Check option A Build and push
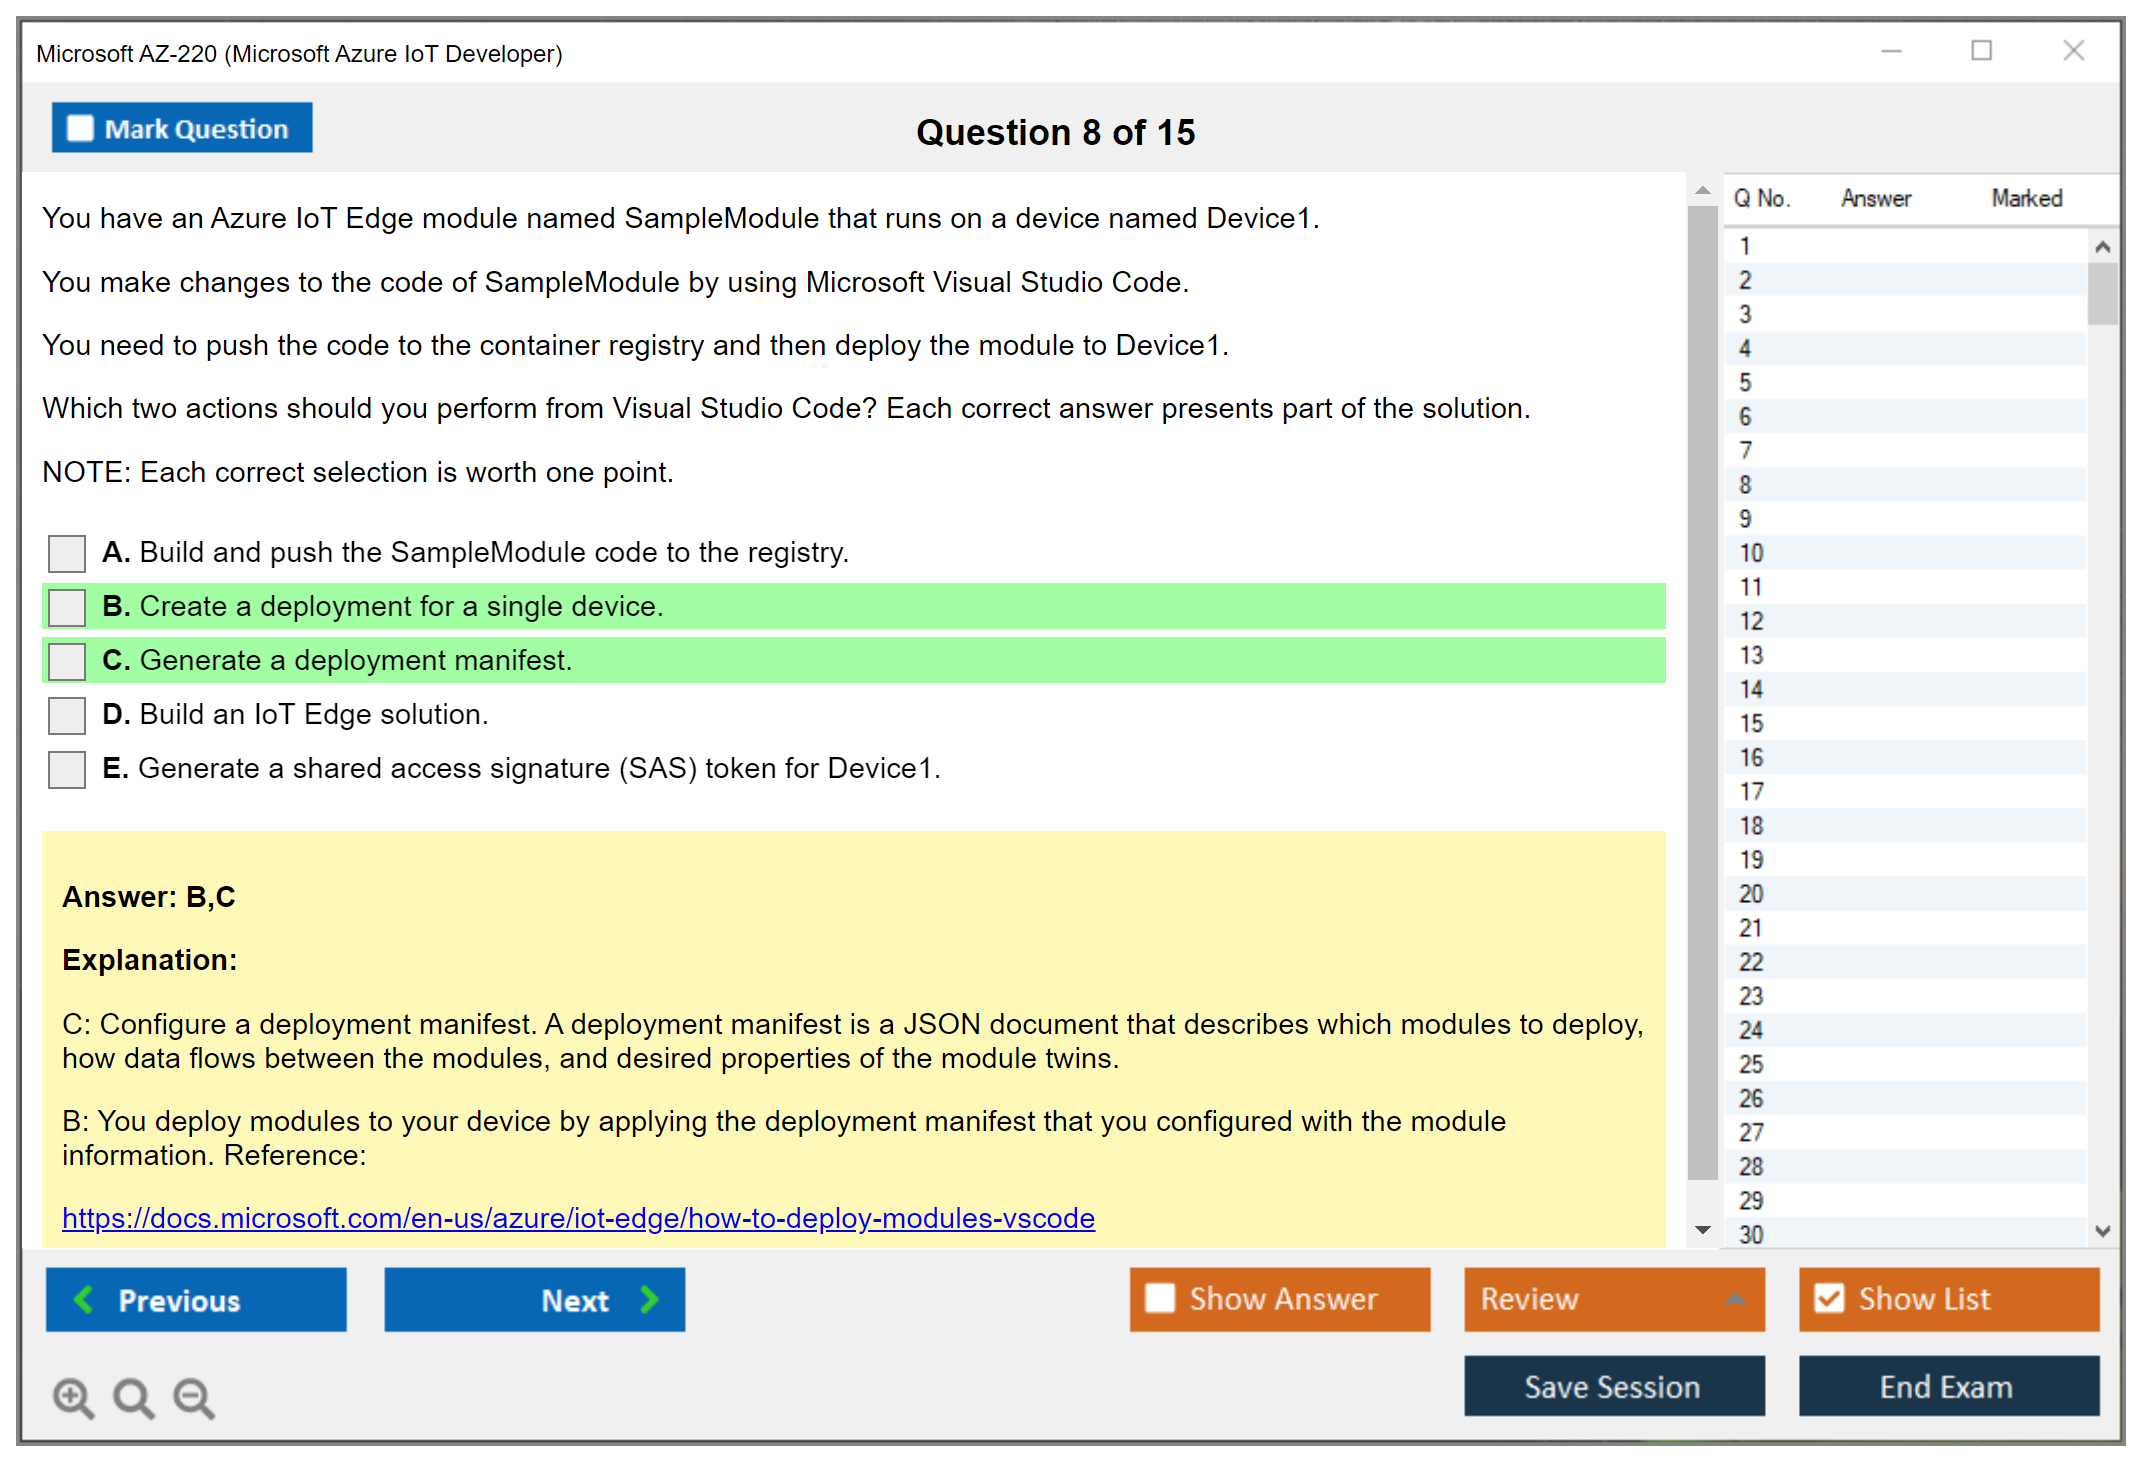This screenshot has height=1470, width=2150. point(67,553)
